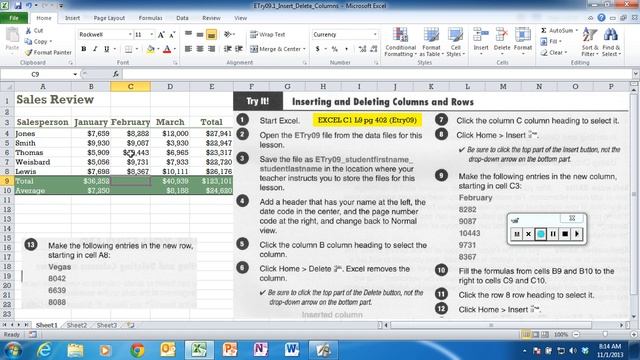Expand the Sort & Filter menu
640x360 pixels.
point(590,42)
